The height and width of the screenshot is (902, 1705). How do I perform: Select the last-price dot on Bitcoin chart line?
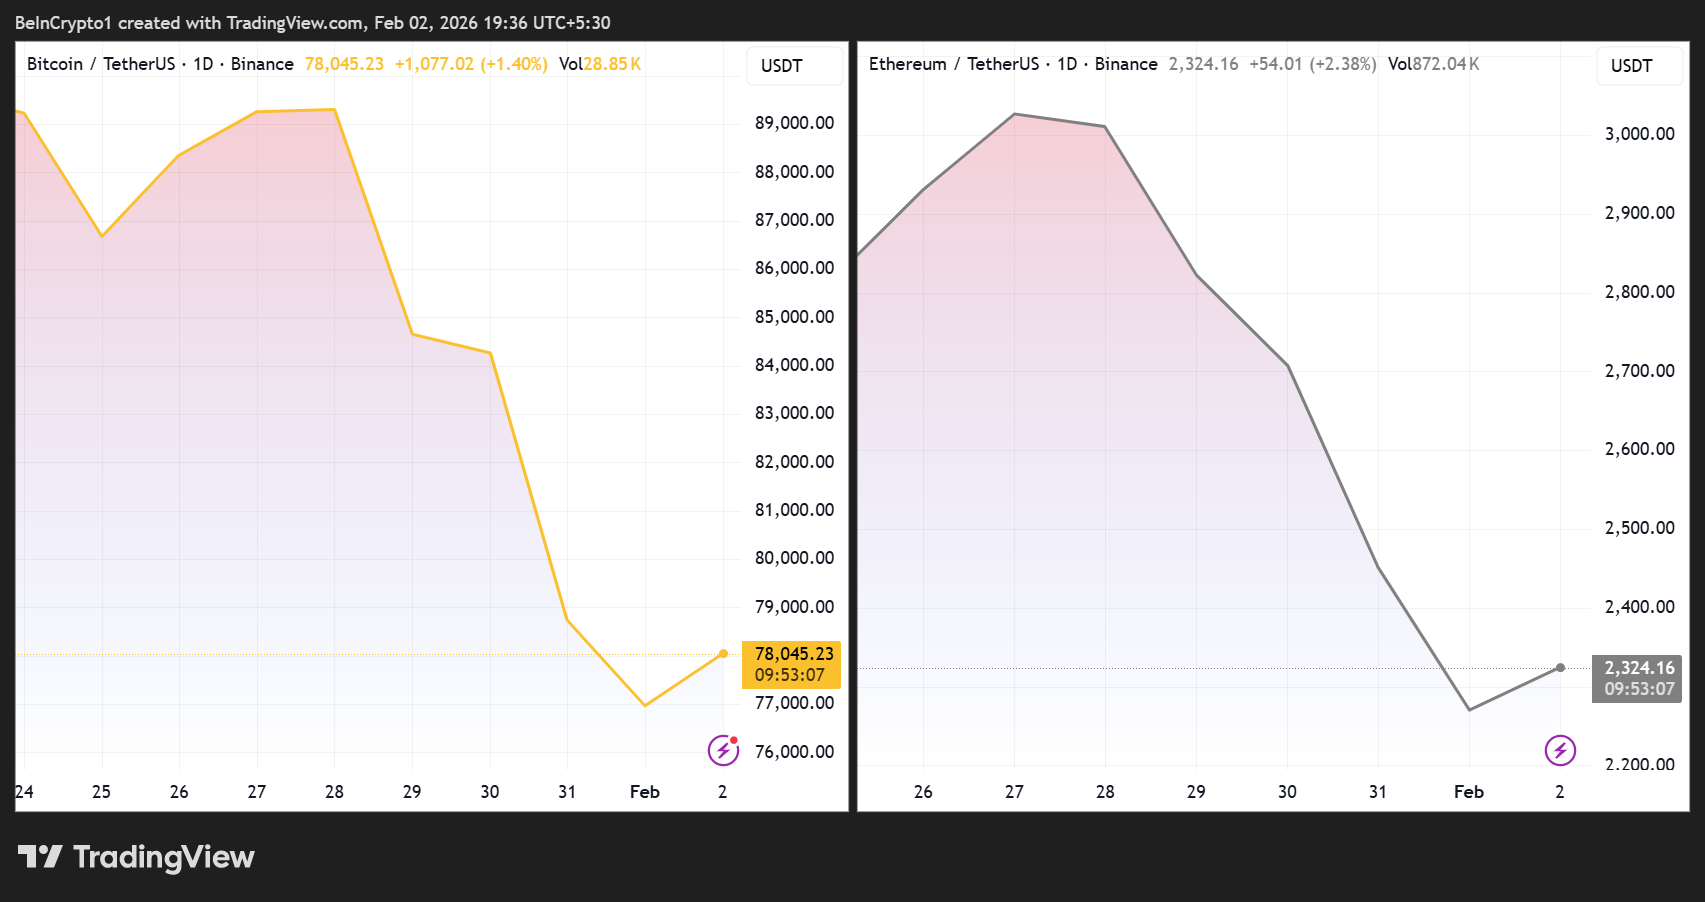[x=722, y=653]
